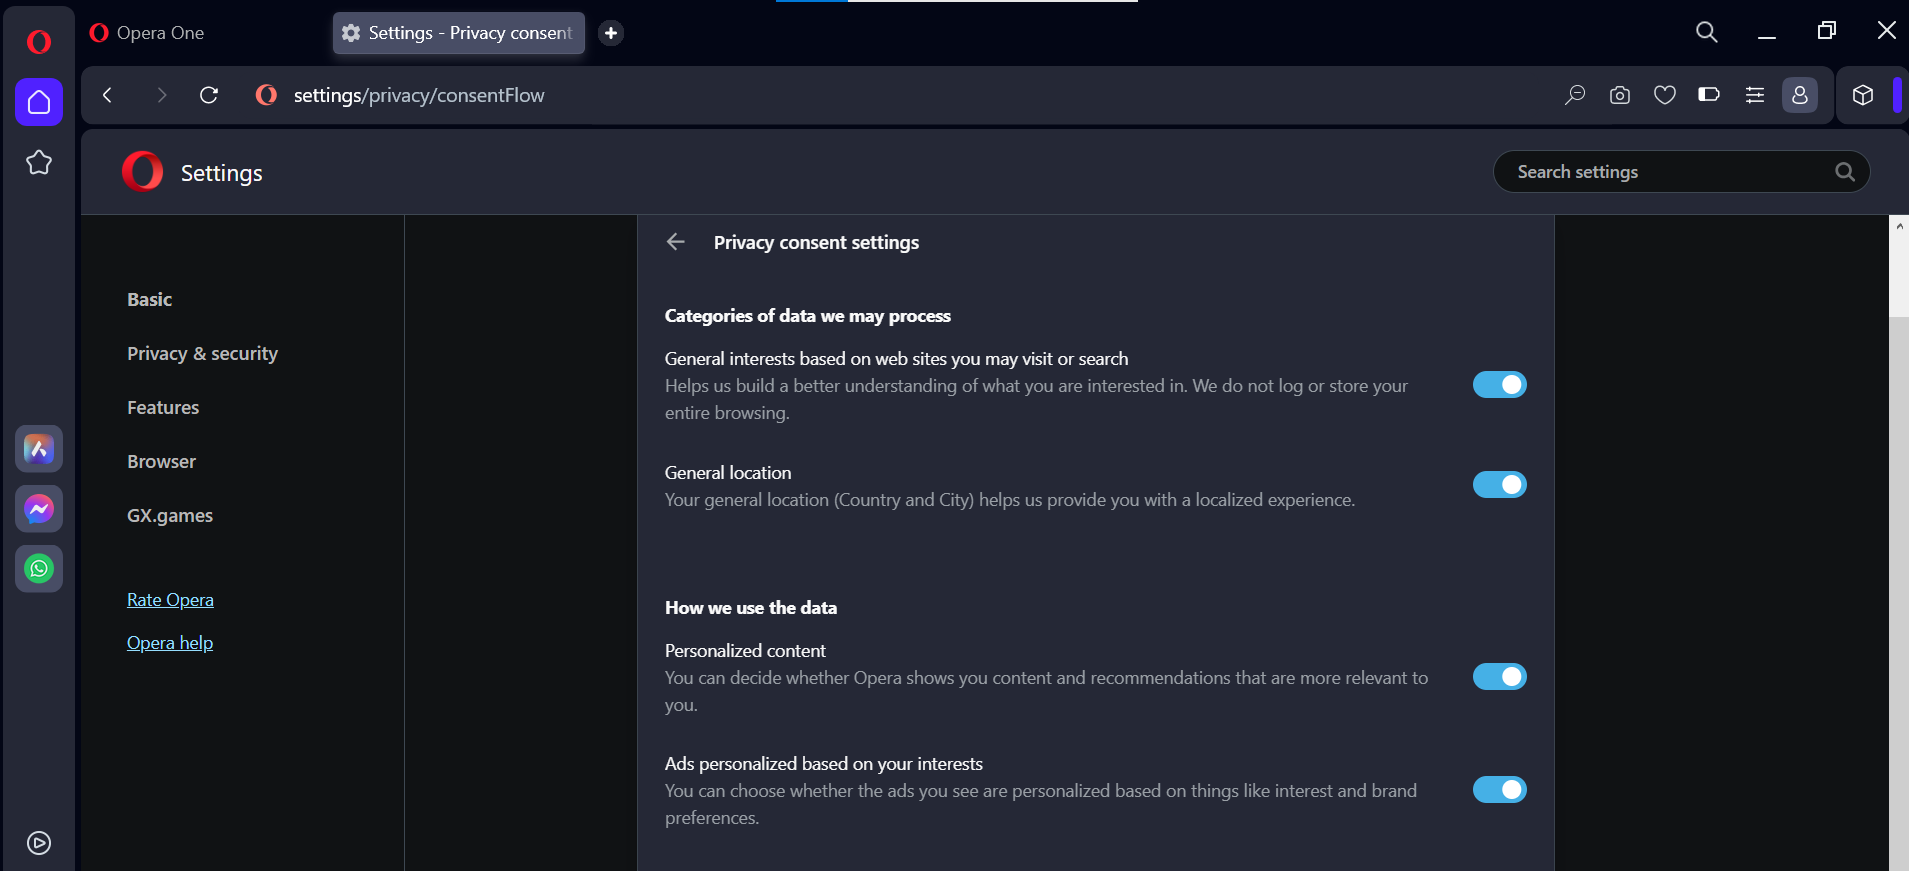Open the profile account icon
The width and height of the screenshot is (1909, 871).
(1800, 95)
